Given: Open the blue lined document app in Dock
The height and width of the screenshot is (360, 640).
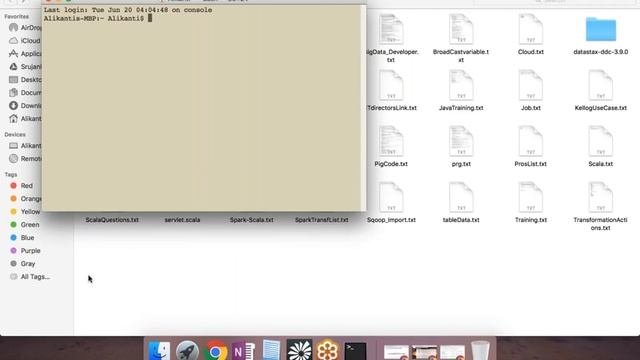Looking at the screenshot, I should pyautogui.click(x=271, y=351).
